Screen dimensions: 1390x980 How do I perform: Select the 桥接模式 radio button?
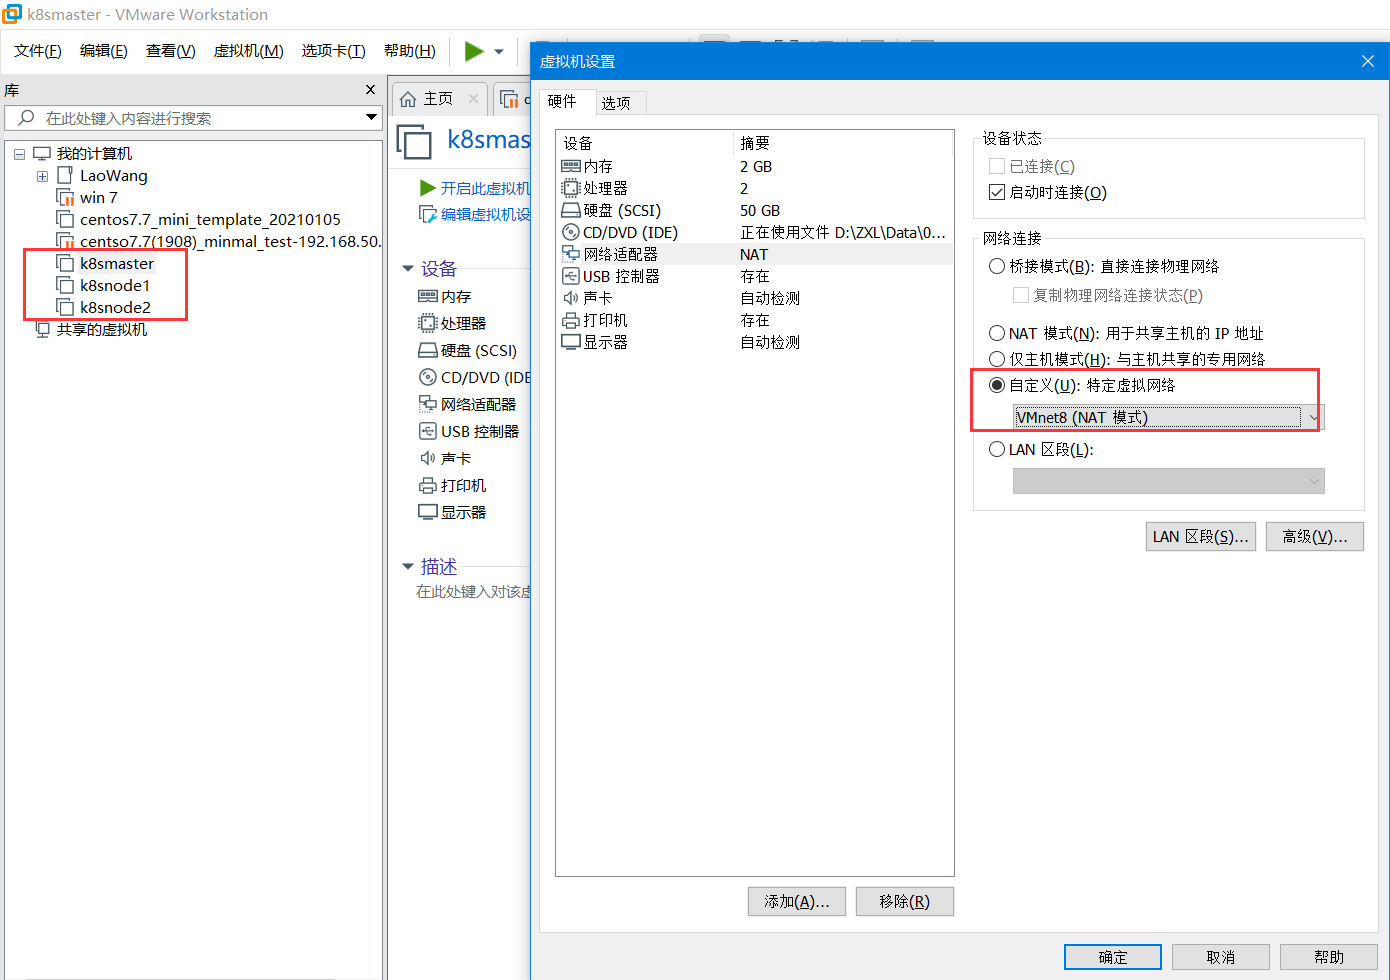pos(996,266)
